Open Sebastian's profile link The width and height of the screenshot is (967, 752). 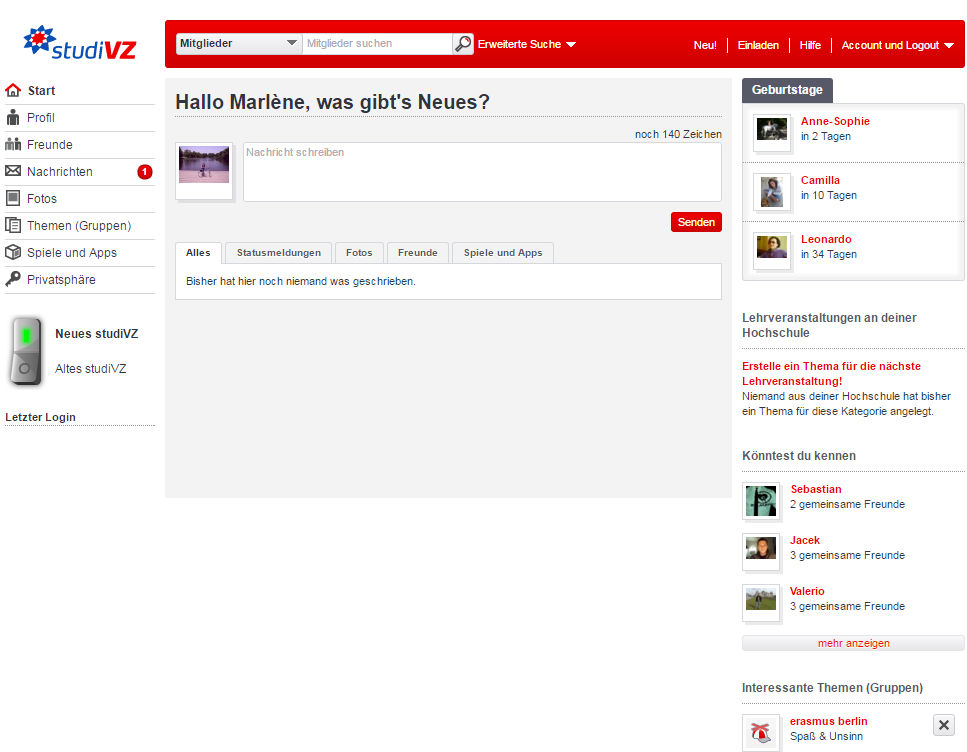(x=816, y=489)
